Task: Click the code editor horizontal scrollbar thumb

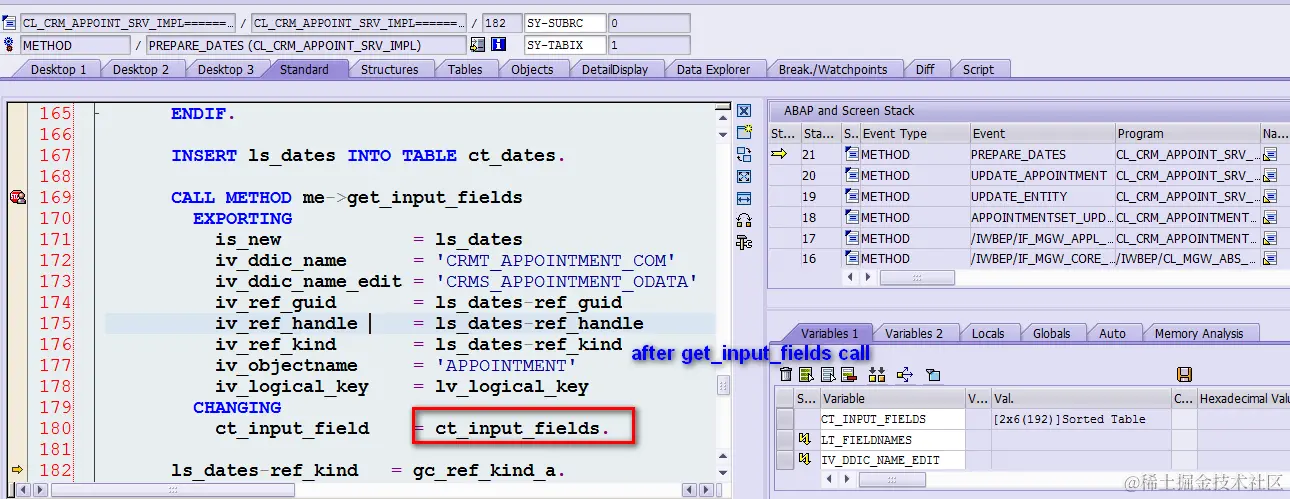Action: tap(173, 490)
